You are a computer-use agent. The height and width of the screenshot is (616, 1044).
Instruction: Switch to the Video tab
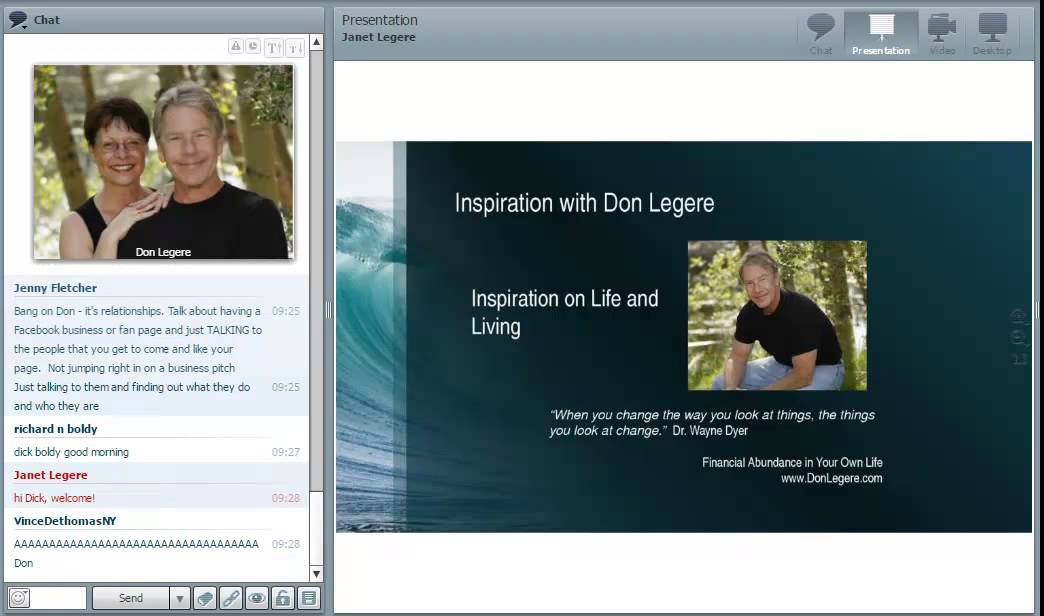tap(942, 33)
